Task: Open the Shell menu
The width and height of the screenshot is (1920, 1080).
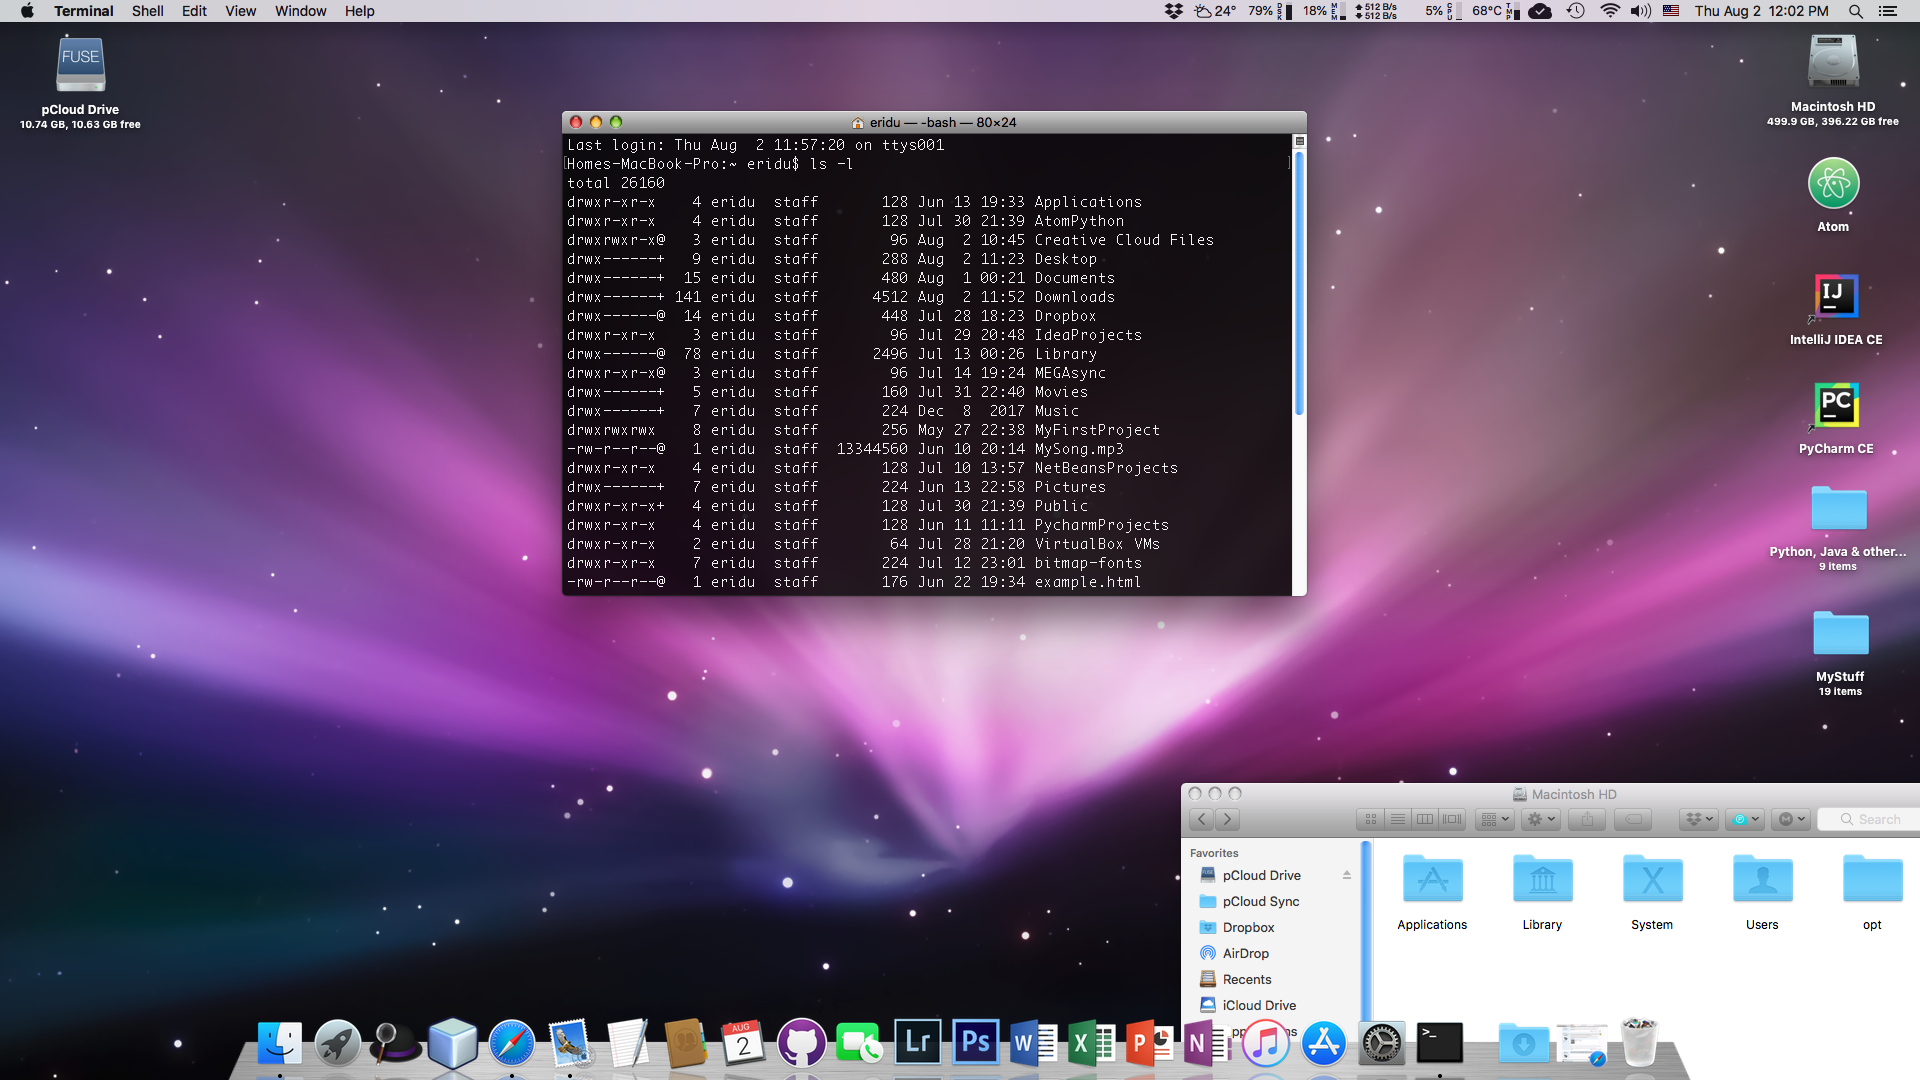Action: tap(148, 11)
